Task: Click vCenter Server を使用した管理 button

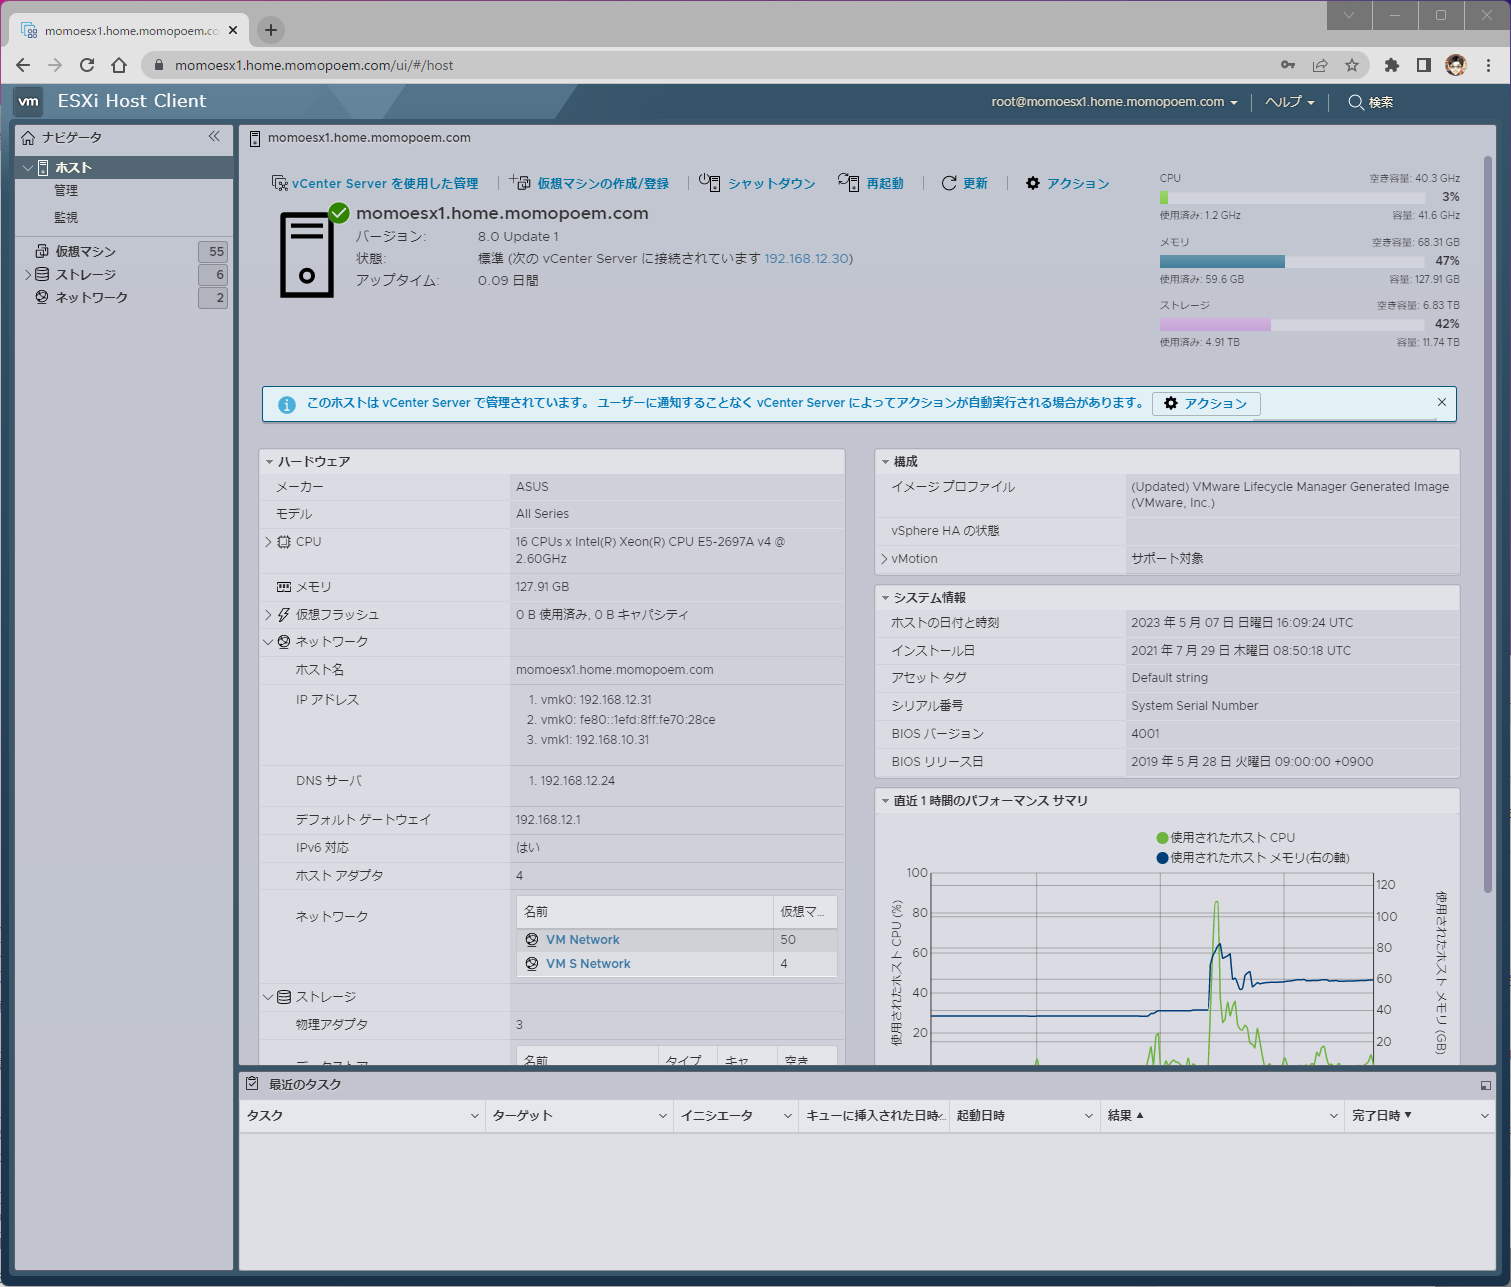Action: pos(375,183)
